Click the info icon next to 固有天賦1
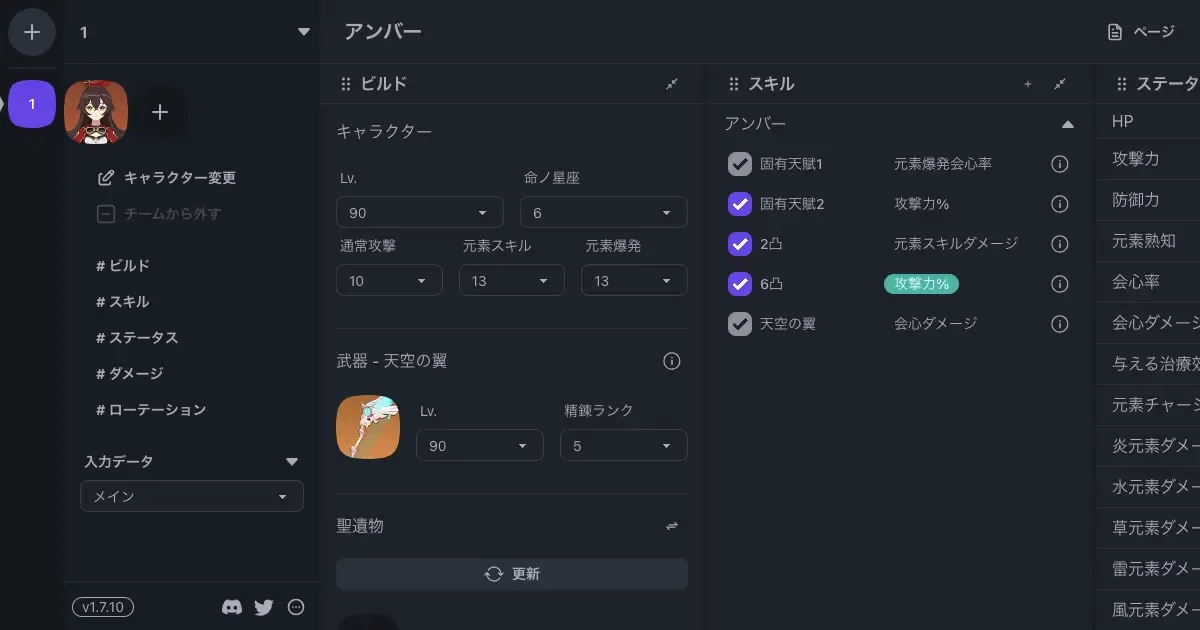Image resolution: width=1200 pixels, height=630 pixels. click(x=1060, y=164)
